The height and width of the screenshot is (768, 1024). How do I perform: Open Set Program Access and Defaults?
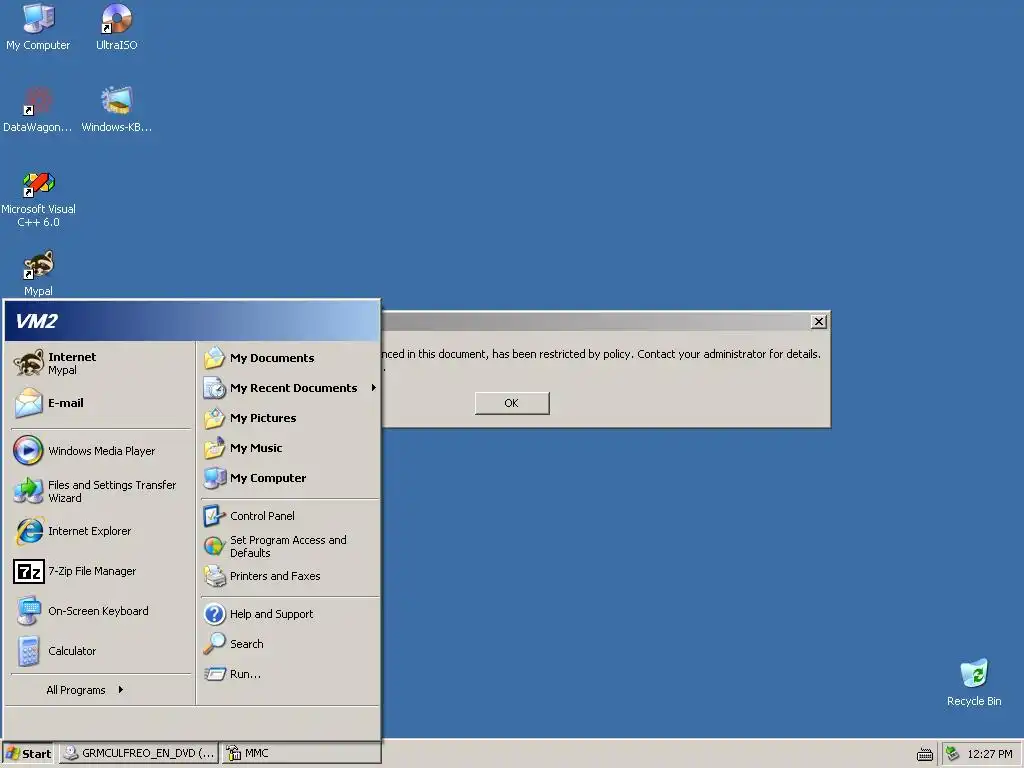[x=289, y=546]
